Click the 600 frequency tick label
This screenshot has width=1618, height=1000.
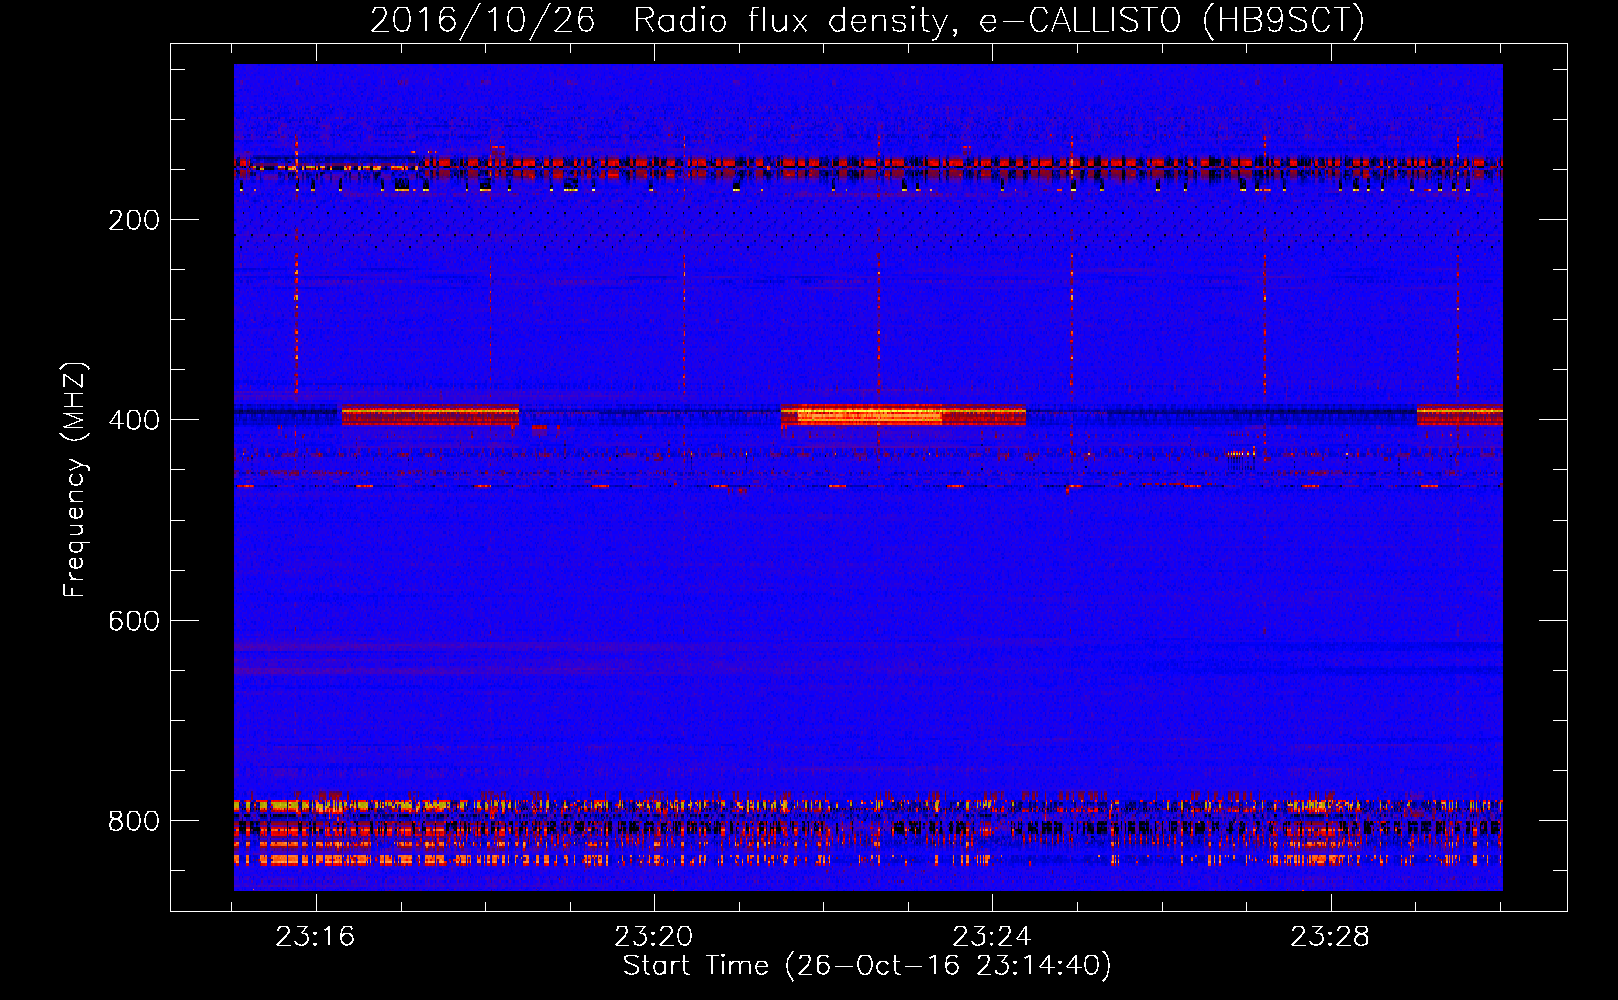134,621
